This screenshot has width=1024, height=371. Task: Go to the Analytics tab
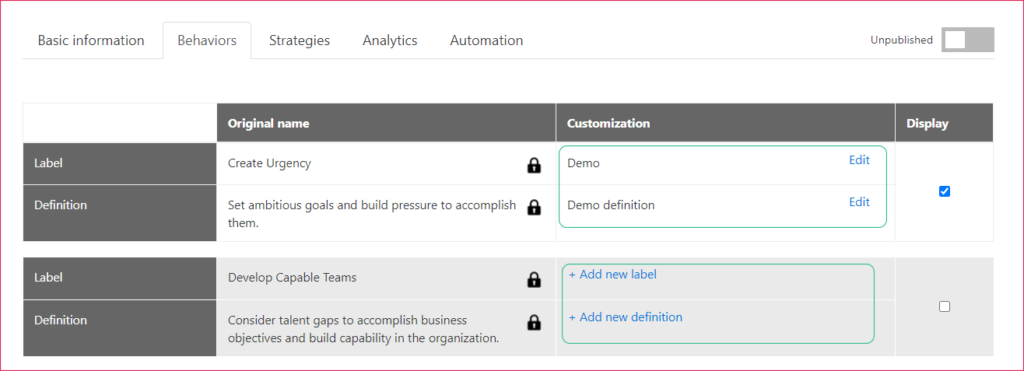click(390, 40)
